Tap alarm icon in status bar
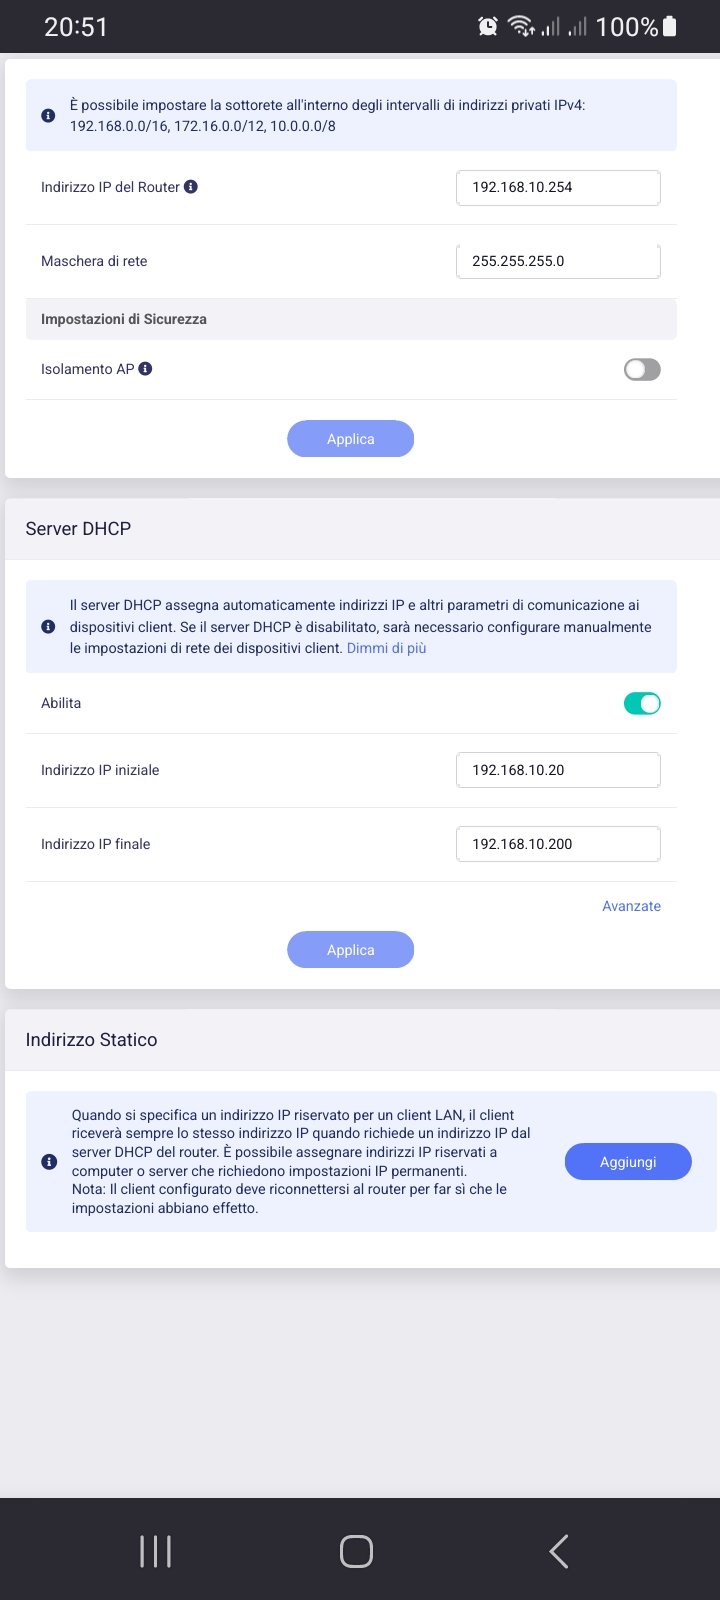The image size is (720, 1600). pyautogui.click(x=488, y=27)
